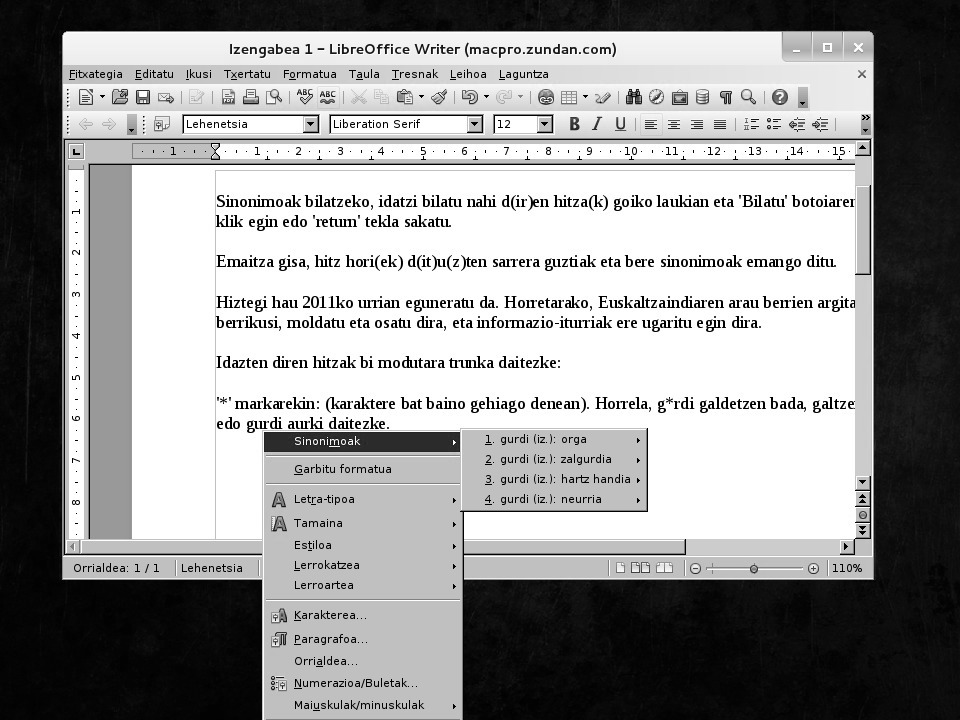Click the Navigator compass icon
Screen dimensions: 960x720
click(x=656, y=97)
